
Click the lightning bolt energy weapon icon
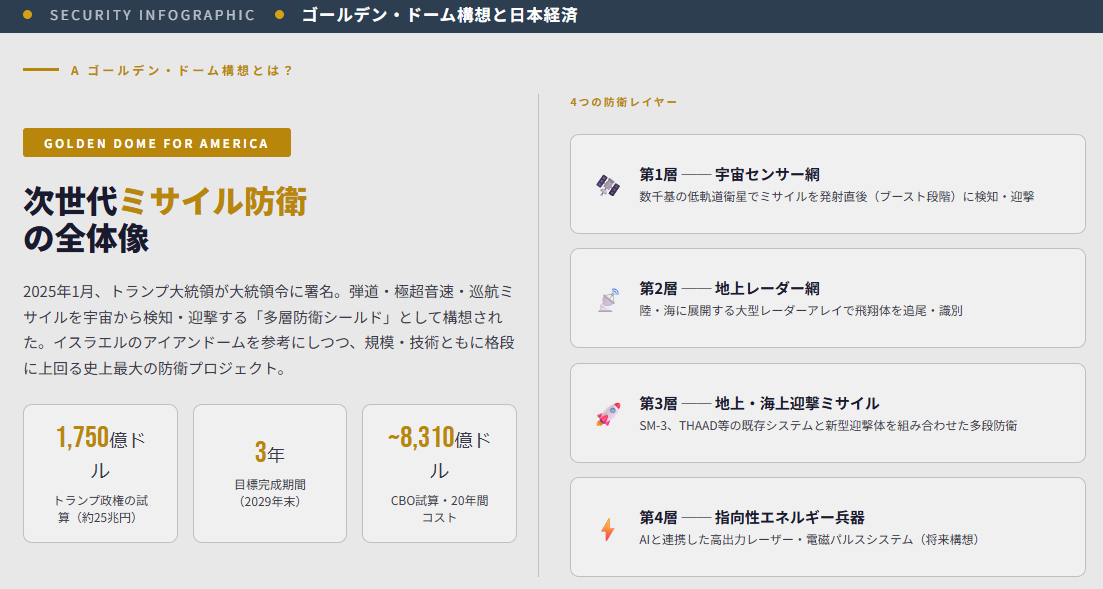(608, 528)
